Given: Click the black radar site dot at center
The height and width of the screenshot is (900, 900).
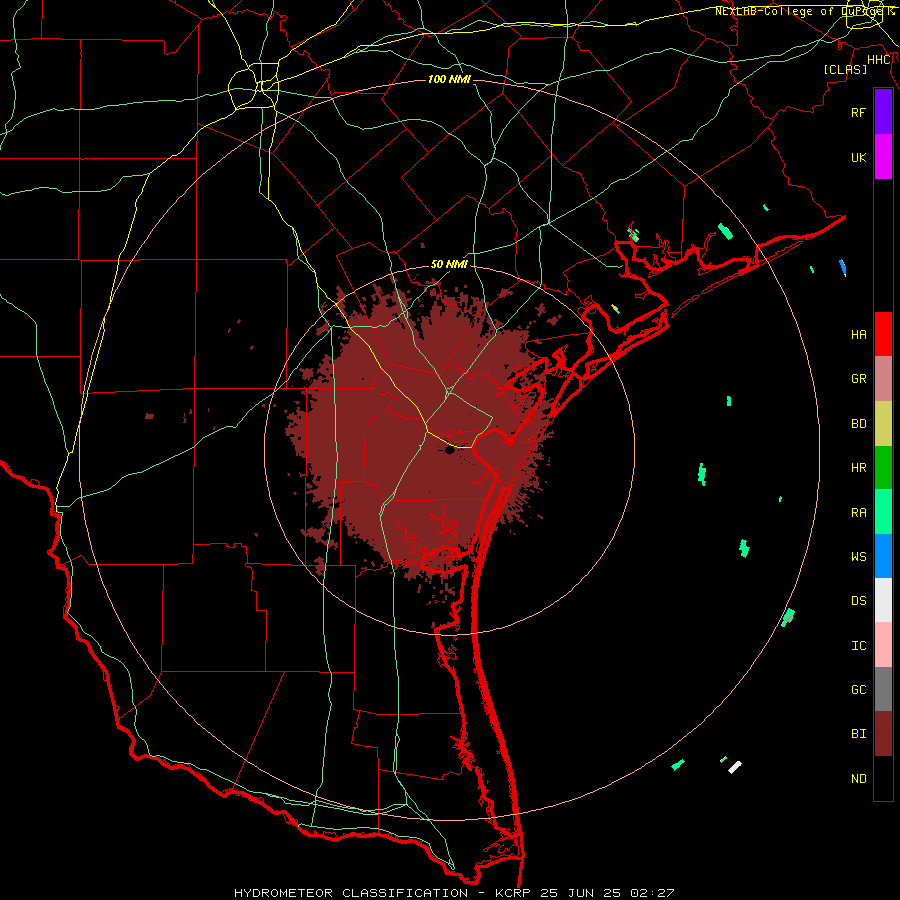Looking at the screenshot, I should tap(449, 451).
